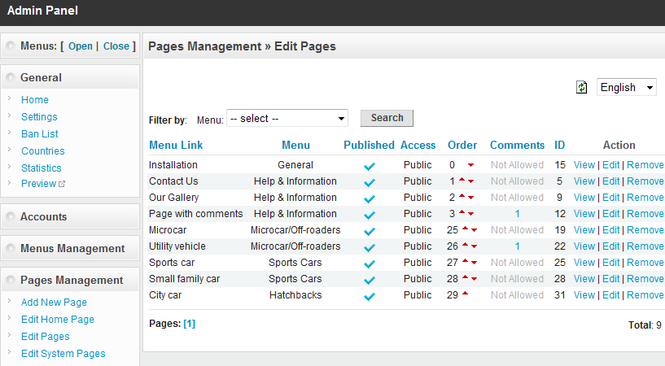Go to page 1 in pagination
Image resolution: width=665 pixels, height=366 pixels.
[x=189, y=324]
